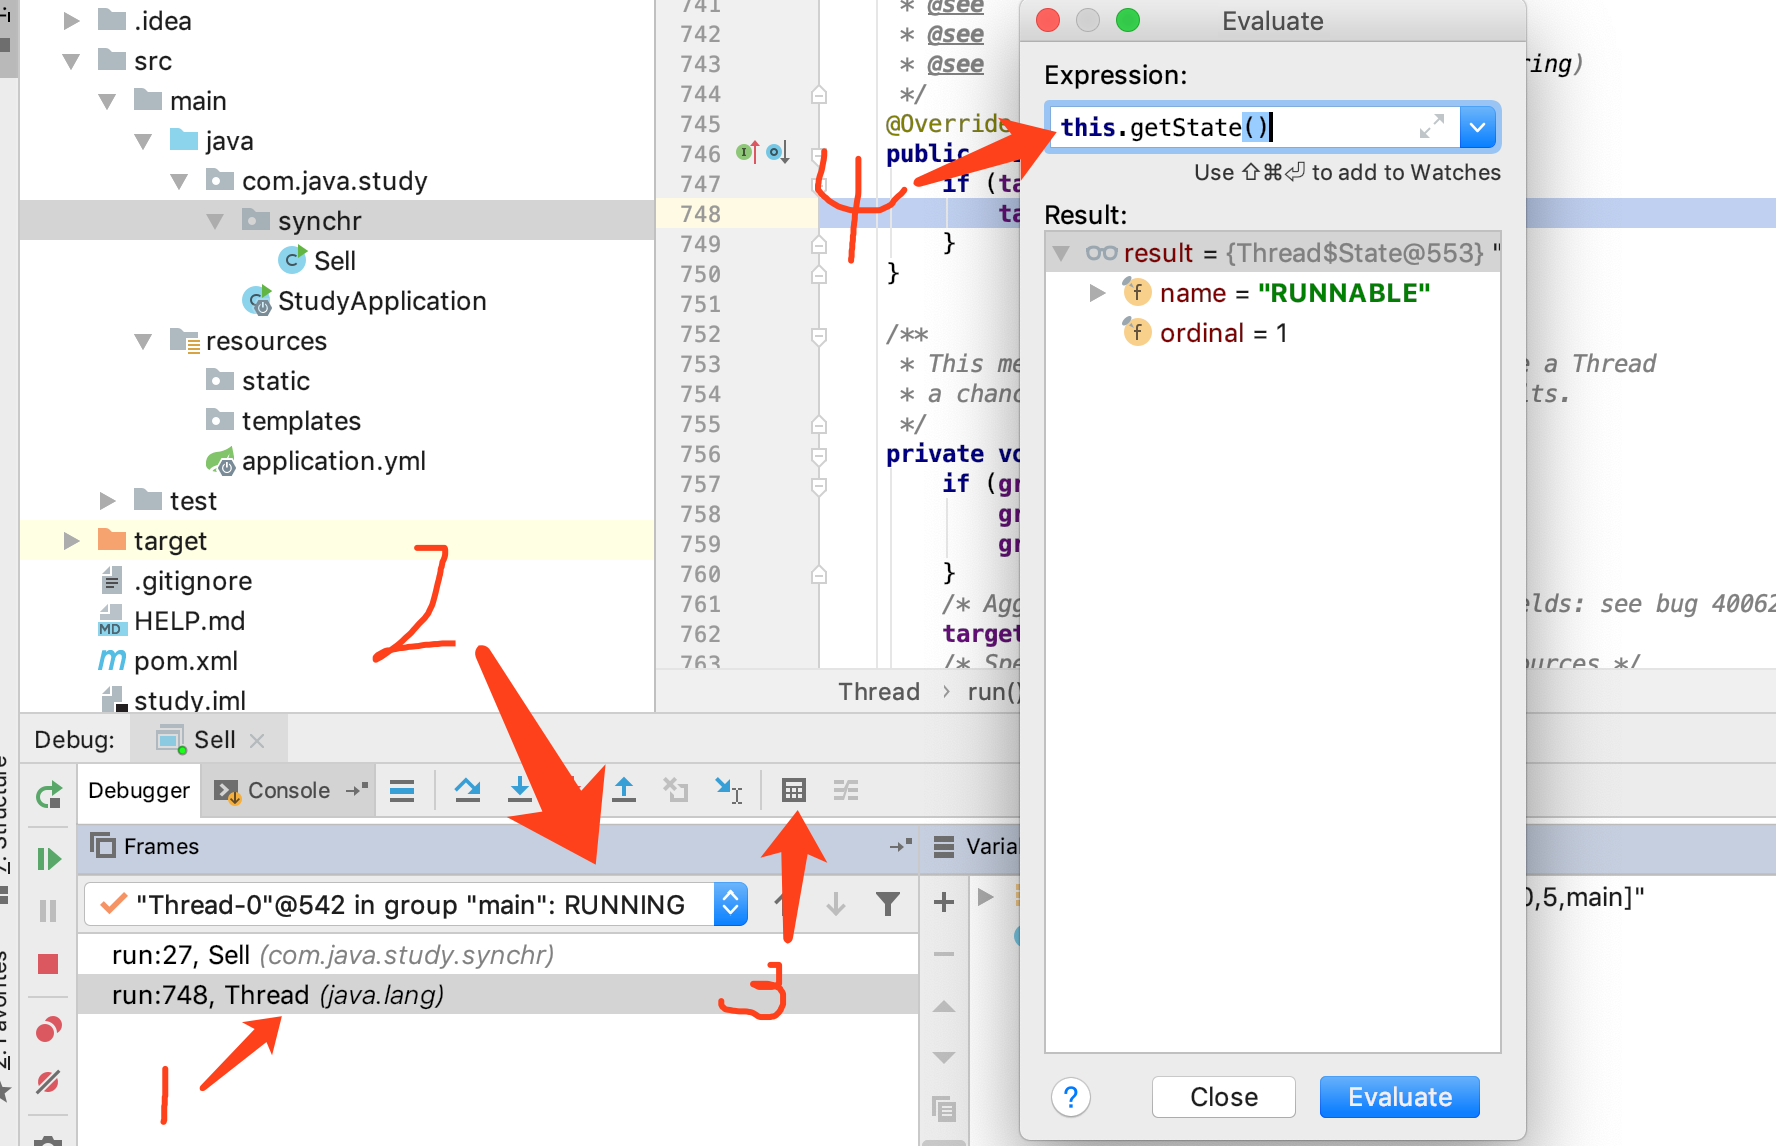Click the Rerun 'Sell' debug icon
1776x1146 pixels.
point(48,796)
